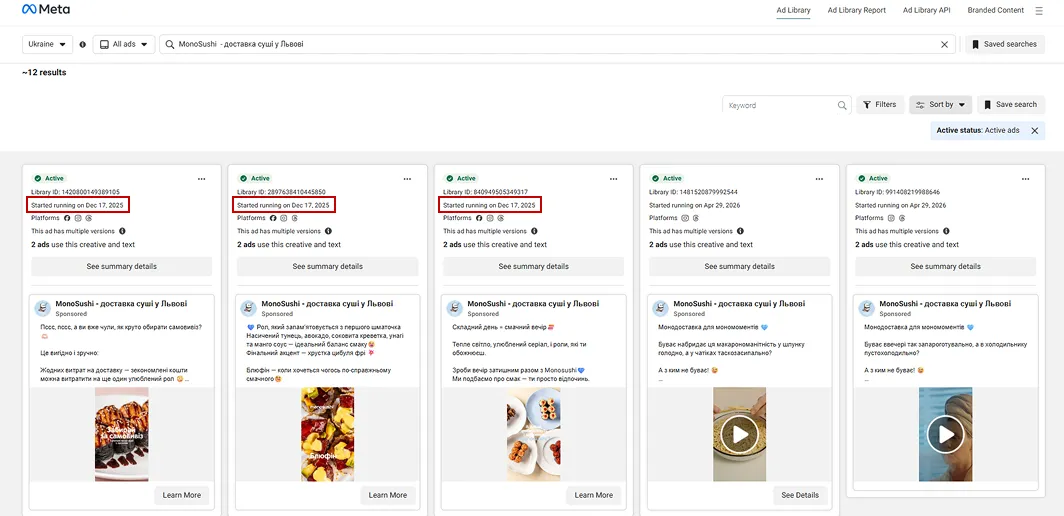Click the info icon next to Ukraine
The height and width of the screenshot is (516, 1064).
coord(83,44)
